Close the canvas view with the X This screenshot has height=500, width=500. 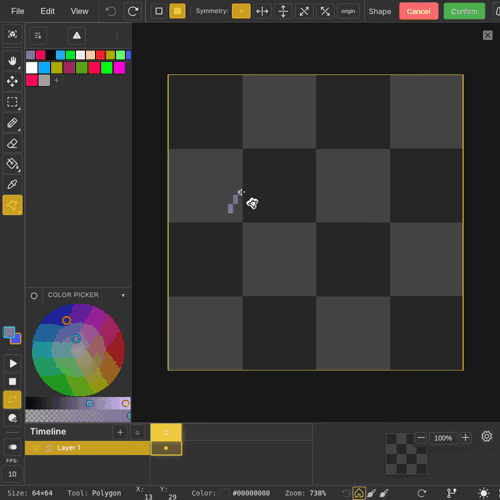[487, 35]
